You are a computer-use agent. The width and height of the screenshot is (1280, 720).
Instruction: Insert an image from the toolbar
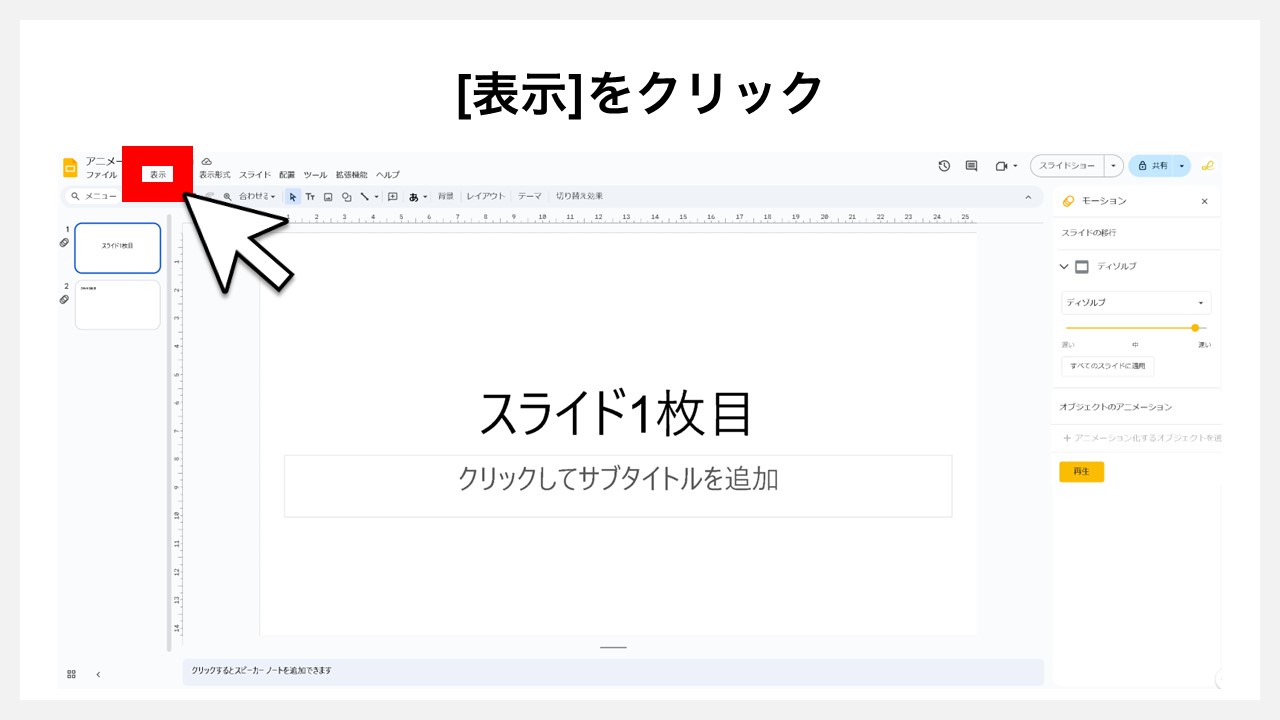tap(327, 196)
